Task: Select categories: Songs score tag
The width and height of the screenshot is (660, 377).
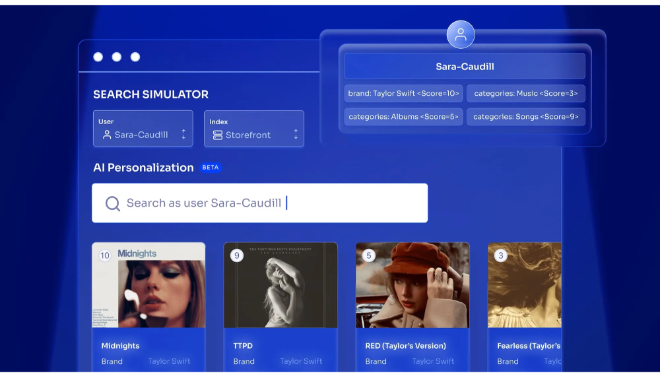Action: pyautogui.click(x=526, y=117)
